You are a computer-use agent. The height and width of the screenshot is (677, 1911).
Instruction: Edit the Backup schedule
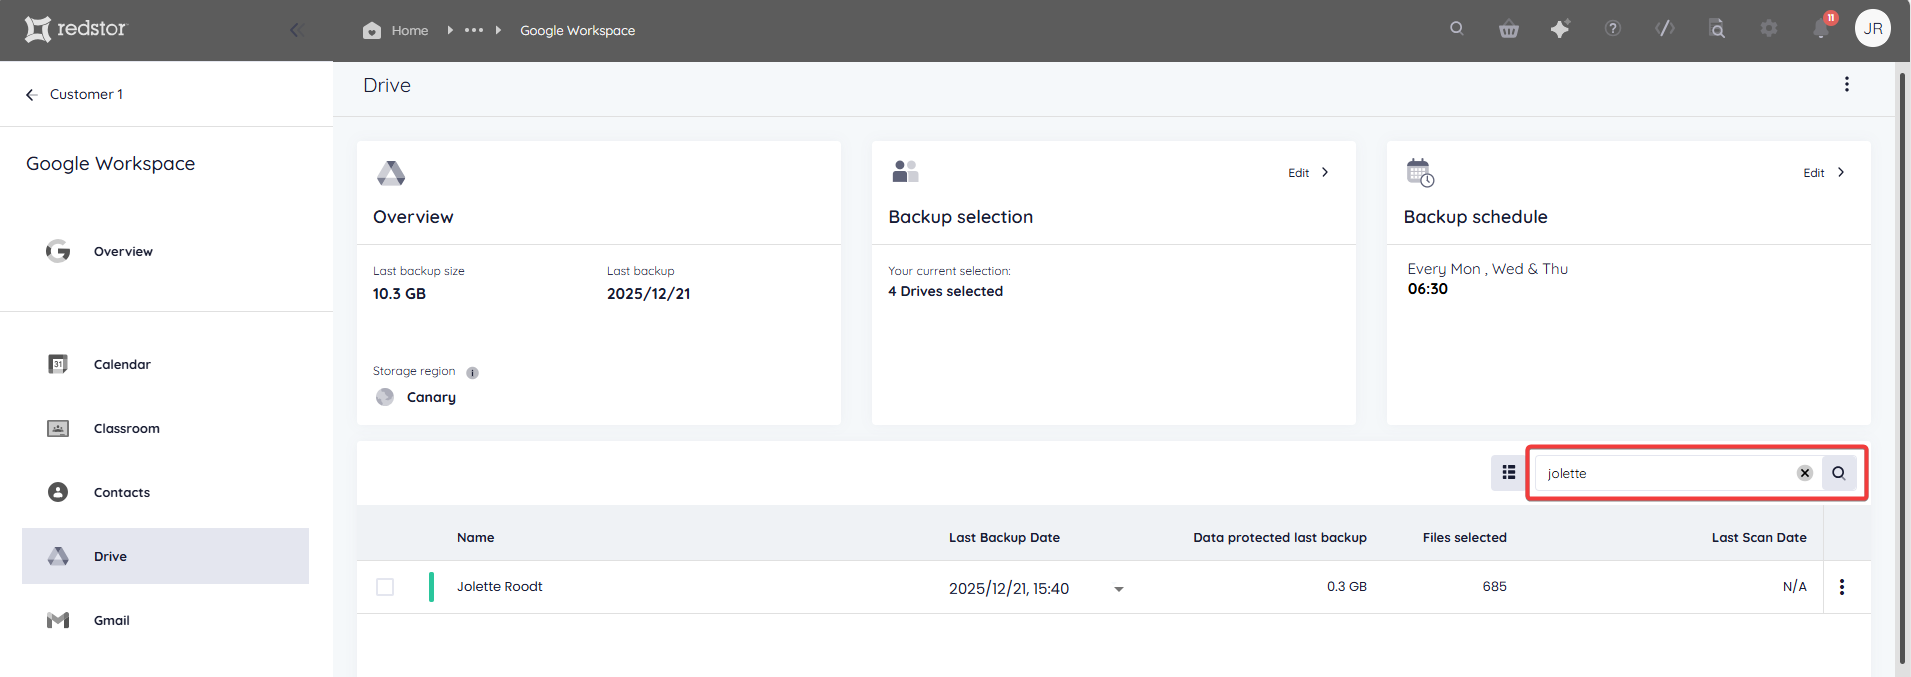[1824, 172]
